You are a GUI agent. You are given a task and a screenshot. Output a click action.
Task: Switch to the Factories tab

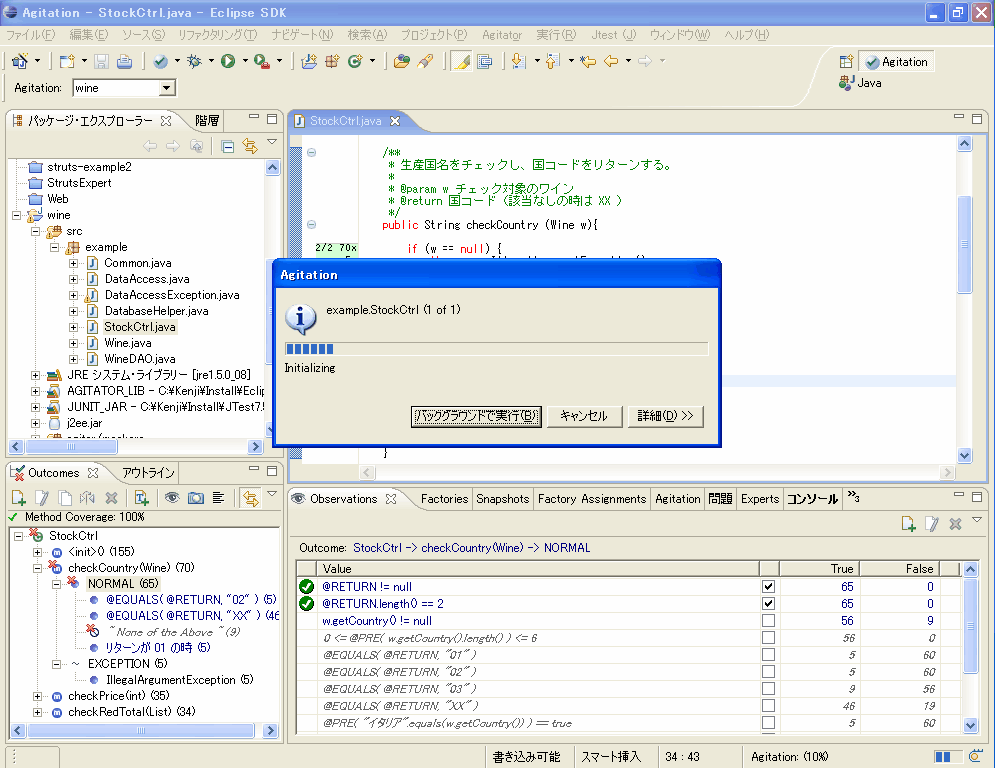click(444, 499)
